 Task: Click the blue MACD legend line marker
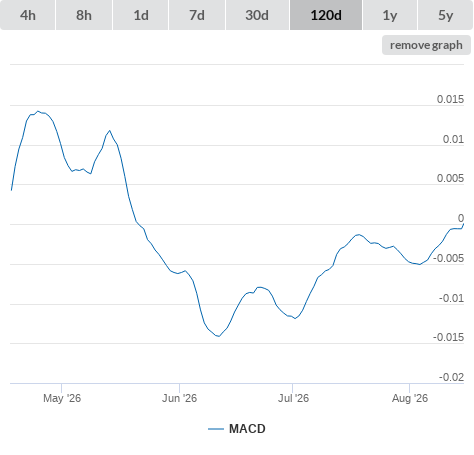(x=216, y=429)
